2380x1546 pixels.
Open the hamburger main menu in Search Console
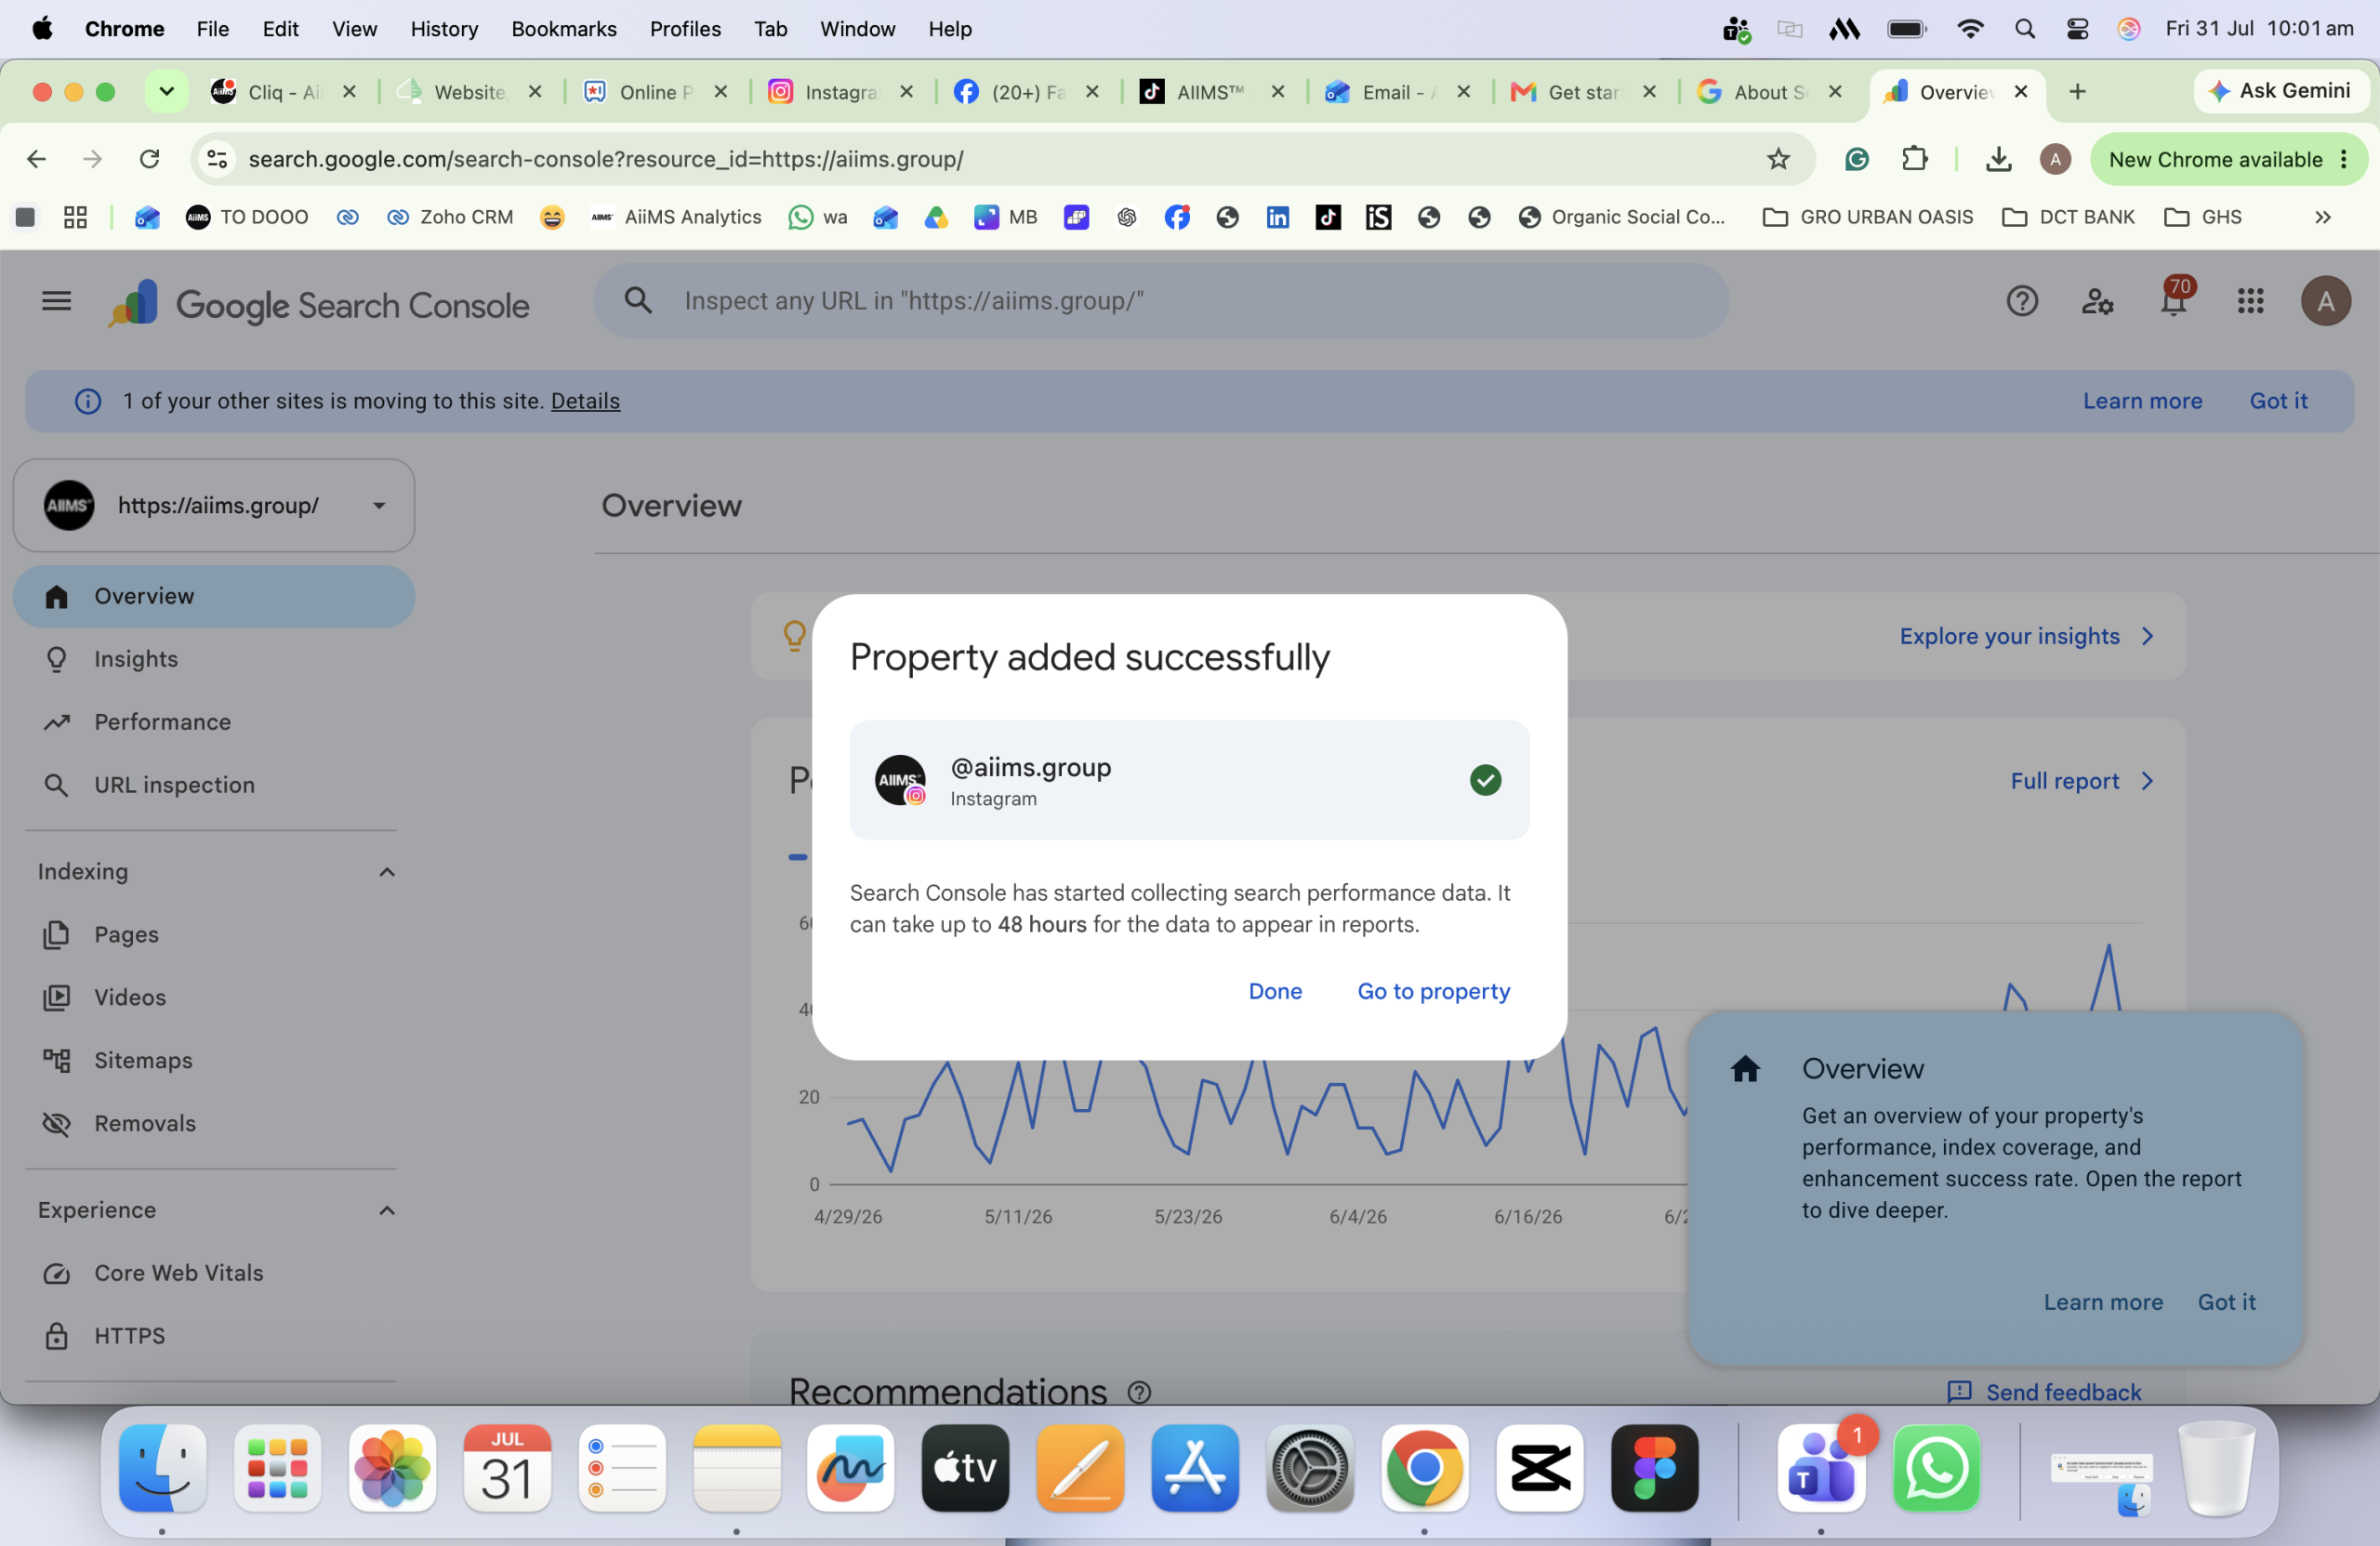57,301
